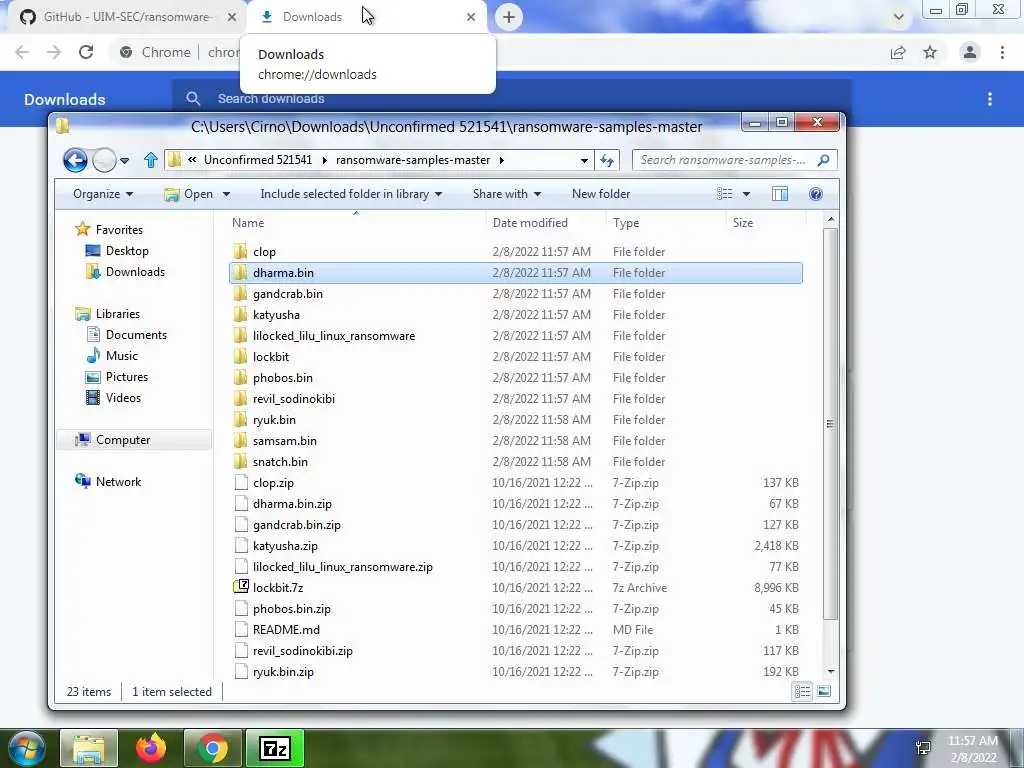Click the Change your view icon
The image size is (1024, 768).
click(724, 194)
